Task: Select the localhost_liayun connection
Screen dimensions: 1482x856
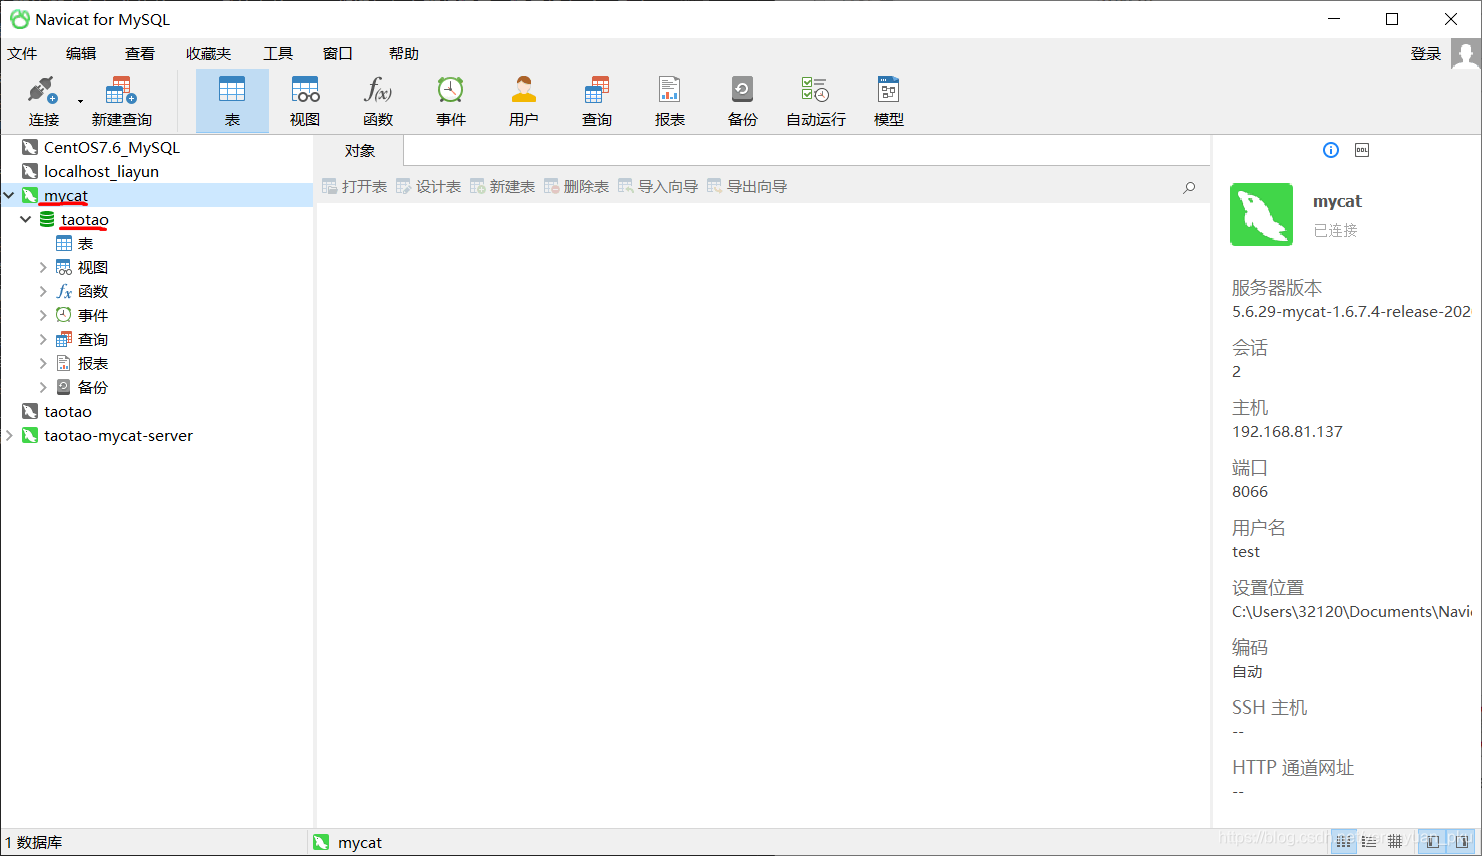Action: pyautogui.click(x=101, y=171)
